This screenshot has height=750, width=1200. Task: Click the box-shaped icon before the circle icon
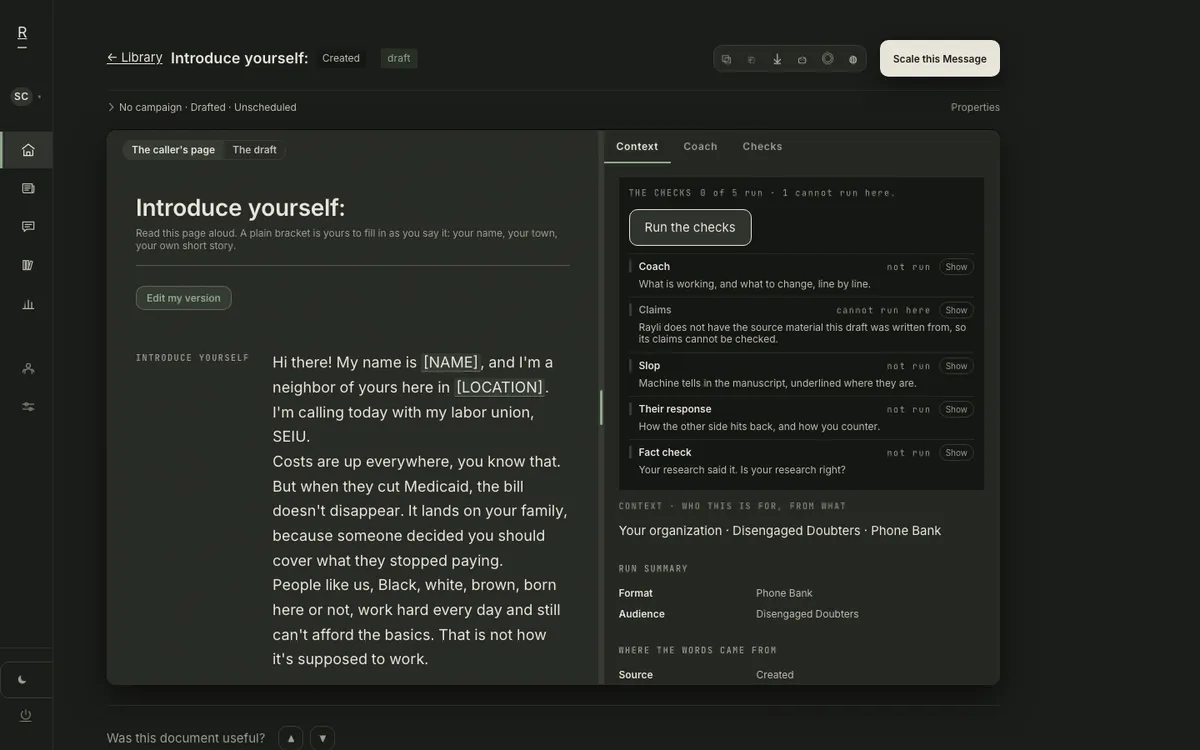pyautogui.click(x=802, y=59)
